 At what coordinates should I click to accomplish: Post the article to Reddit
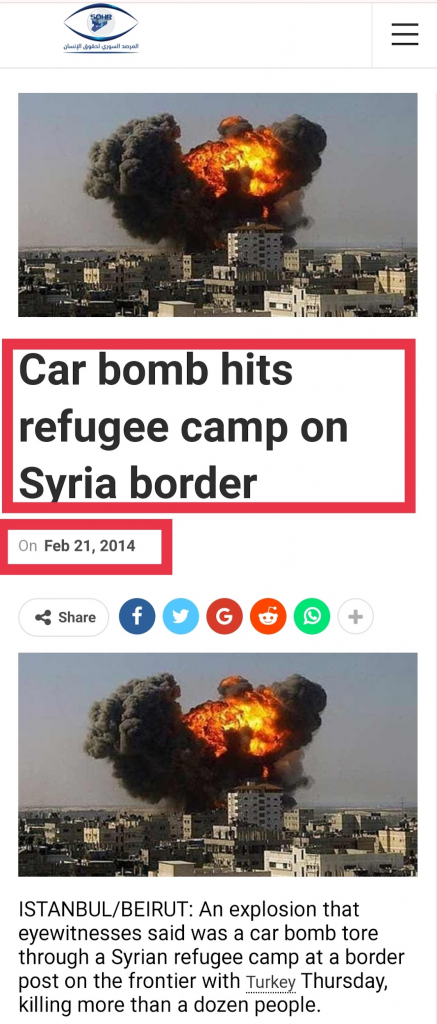[268, 616]
